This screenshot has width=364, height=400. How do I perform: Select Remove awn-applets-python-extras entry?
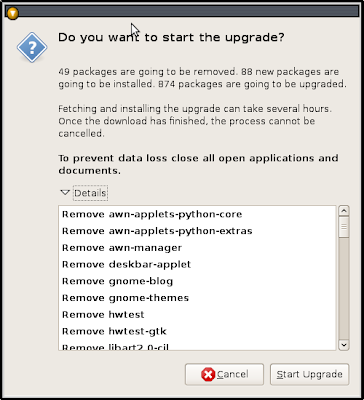197,231
